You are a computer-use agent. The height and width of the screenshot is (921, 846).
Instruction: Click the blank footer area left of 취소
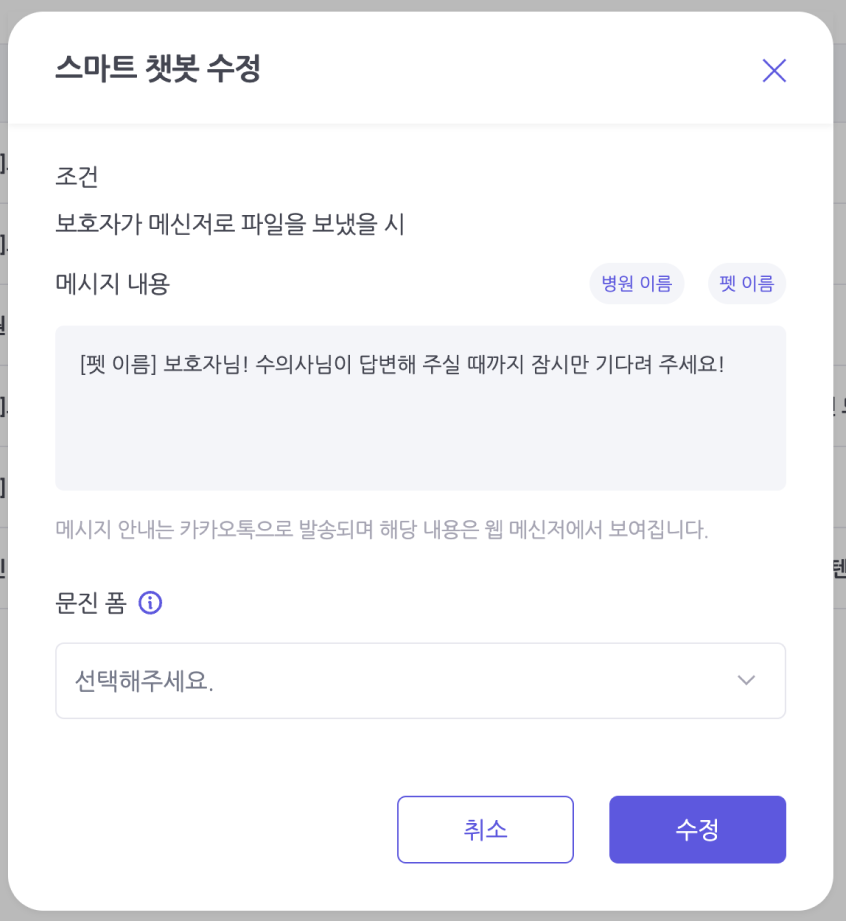click(223, 829)
